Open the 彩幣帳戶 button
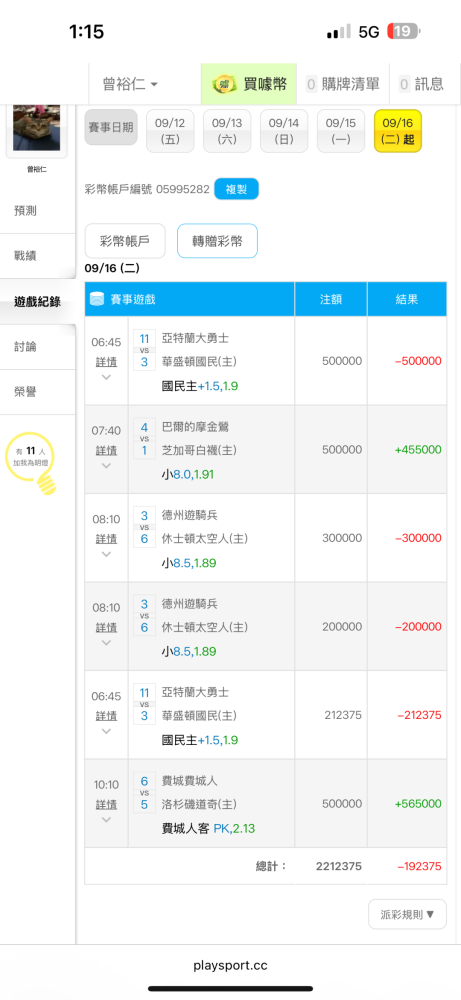The height and width of the screenshot is (1000, 461). pyautogui.click(x=125, y=240)
